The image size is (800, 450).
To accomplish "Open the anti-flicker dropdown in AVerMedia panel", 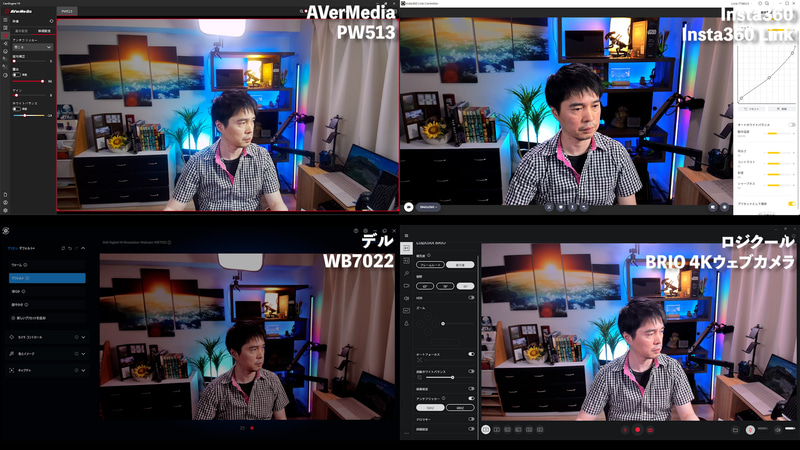I will pyautogui.click(x=33, y=47).
